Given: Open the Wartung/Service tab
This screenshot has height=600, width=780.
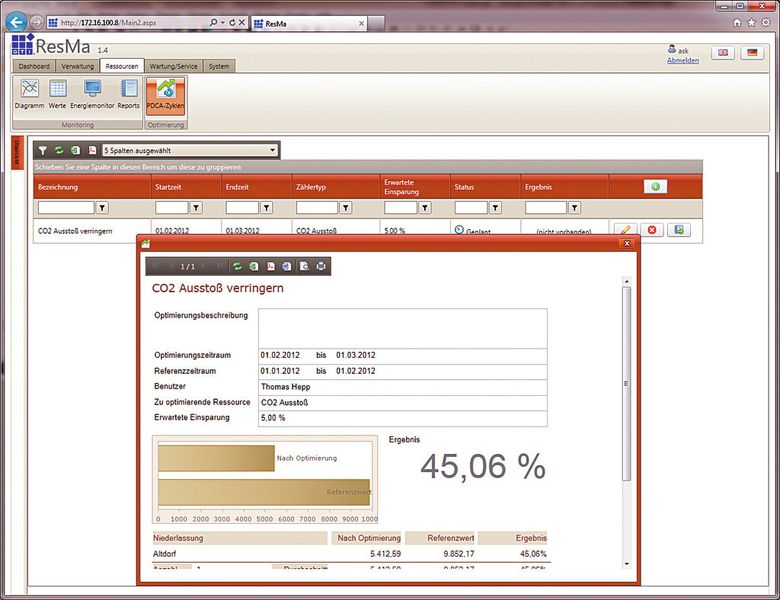Looking at the screenshot, I should (x=174, y=66).
